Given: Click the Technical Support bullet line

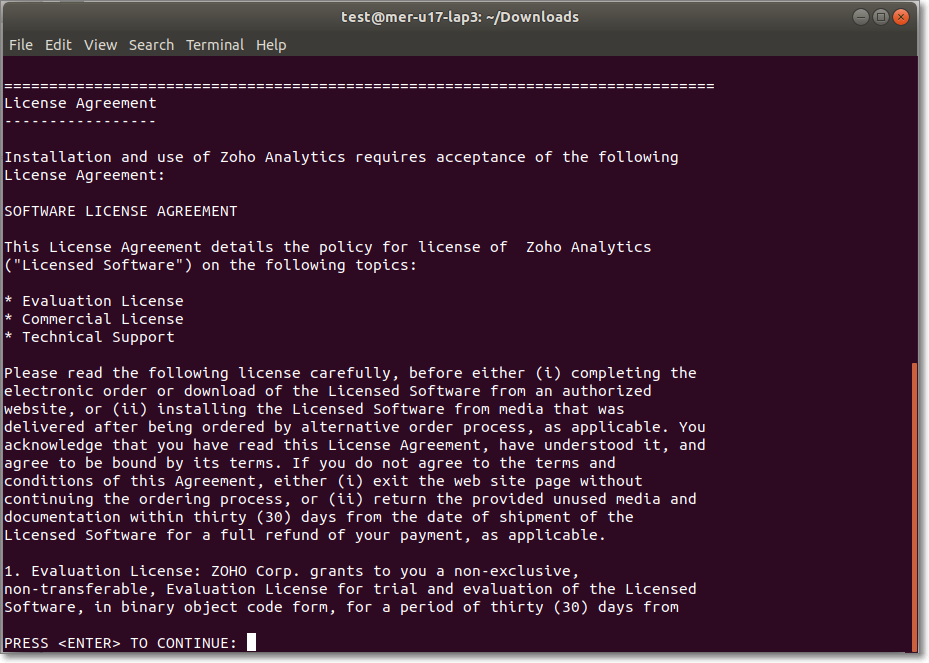Looking at the screenshot, I should click(89, 337).
